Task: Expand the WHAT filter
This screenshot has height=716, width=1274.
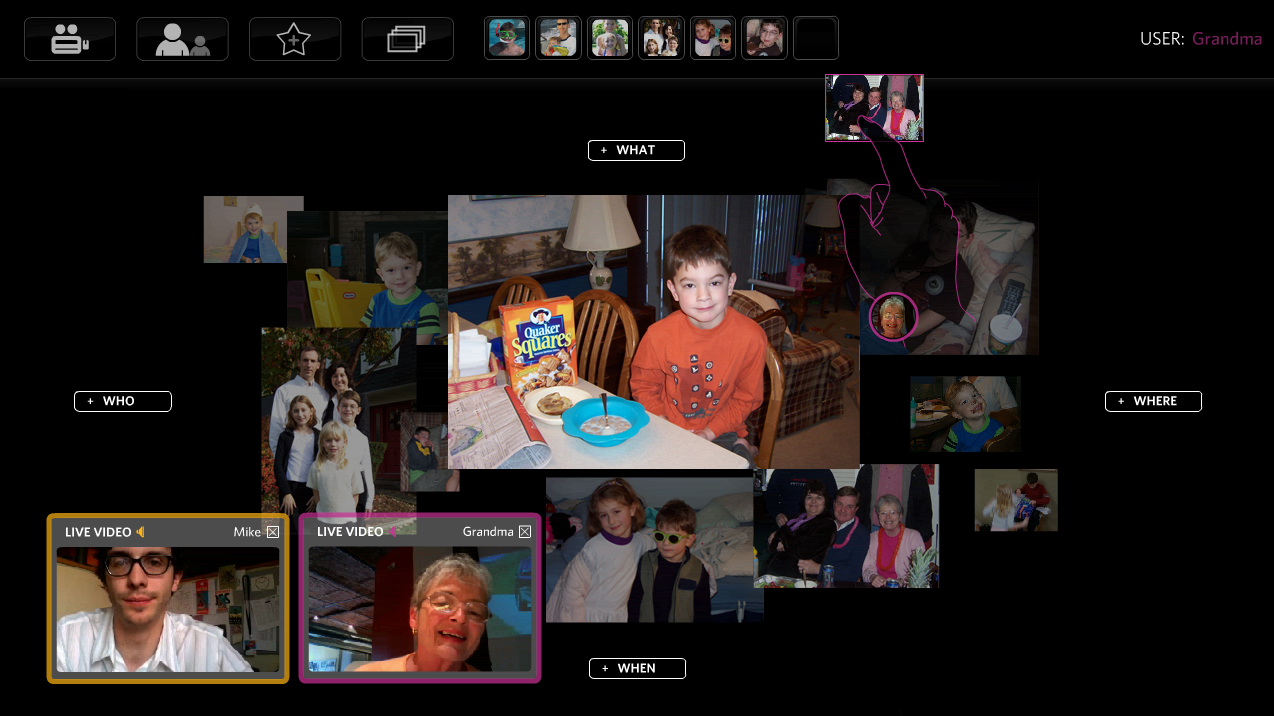Action: pos(636,150)
